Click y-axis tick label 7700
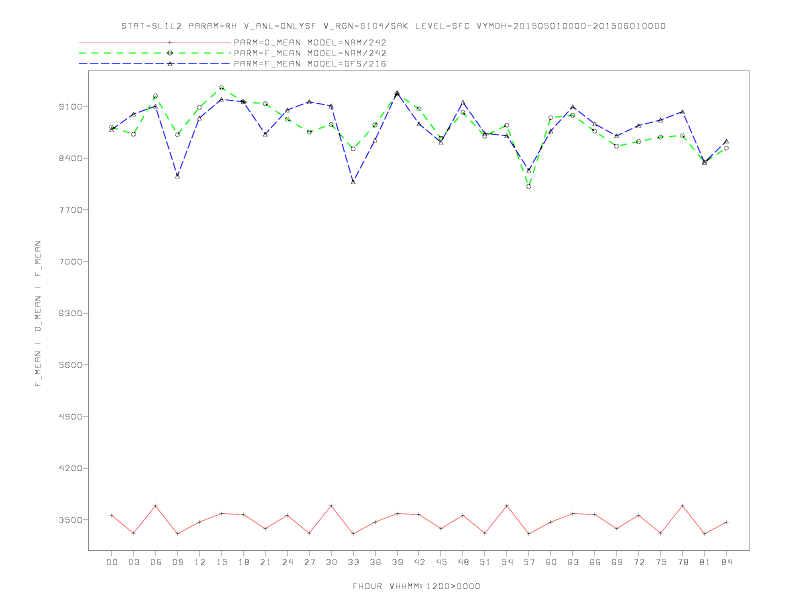The width and height of the screenshot is (792, 612). [x=72, y=210]
